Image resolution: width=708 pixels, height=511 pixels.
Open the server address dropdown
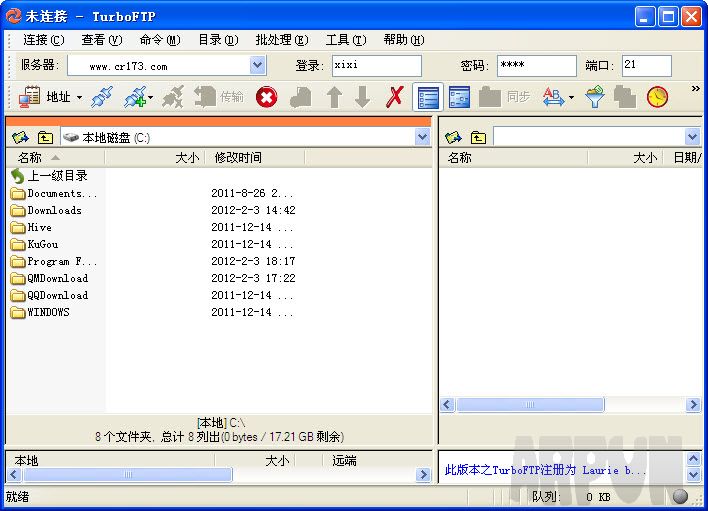(x=257, y=65)
